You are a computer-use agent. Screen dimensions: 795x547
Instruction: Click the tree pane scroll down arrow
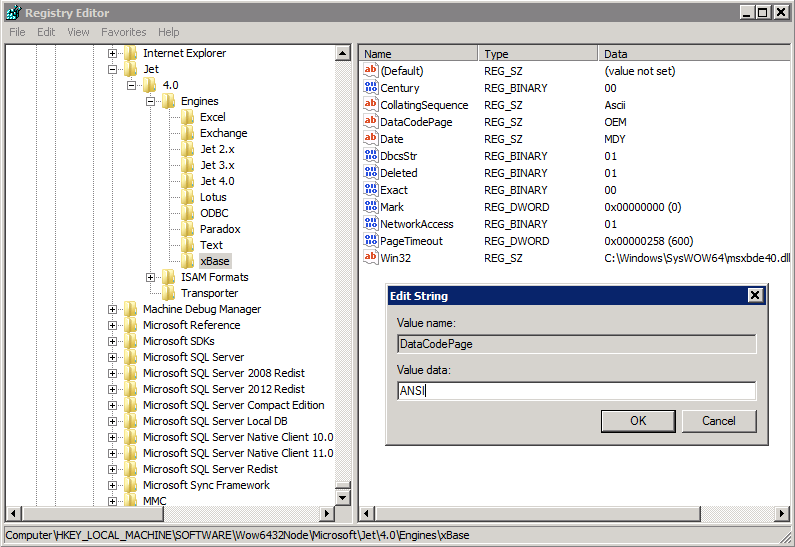click(x=343, y=498)
